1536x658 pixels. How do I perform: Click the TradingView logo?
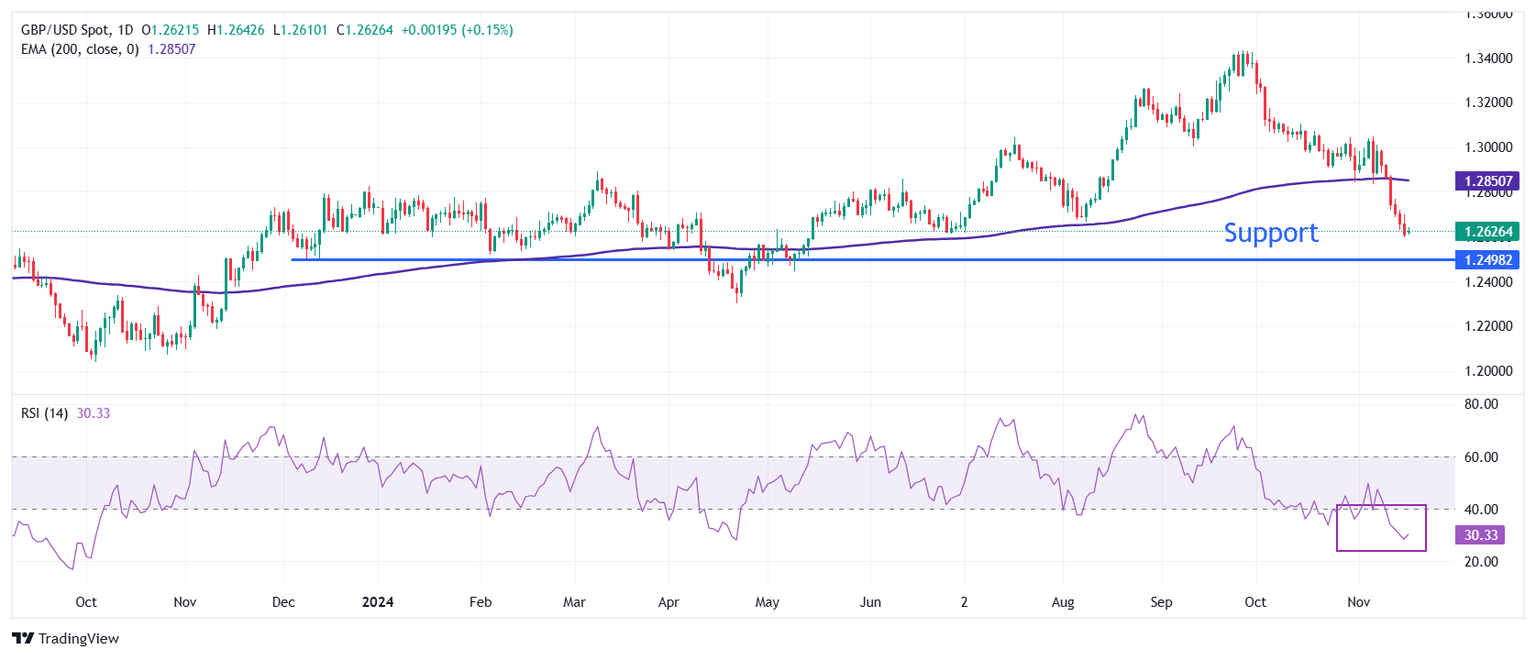pos(64,638)
